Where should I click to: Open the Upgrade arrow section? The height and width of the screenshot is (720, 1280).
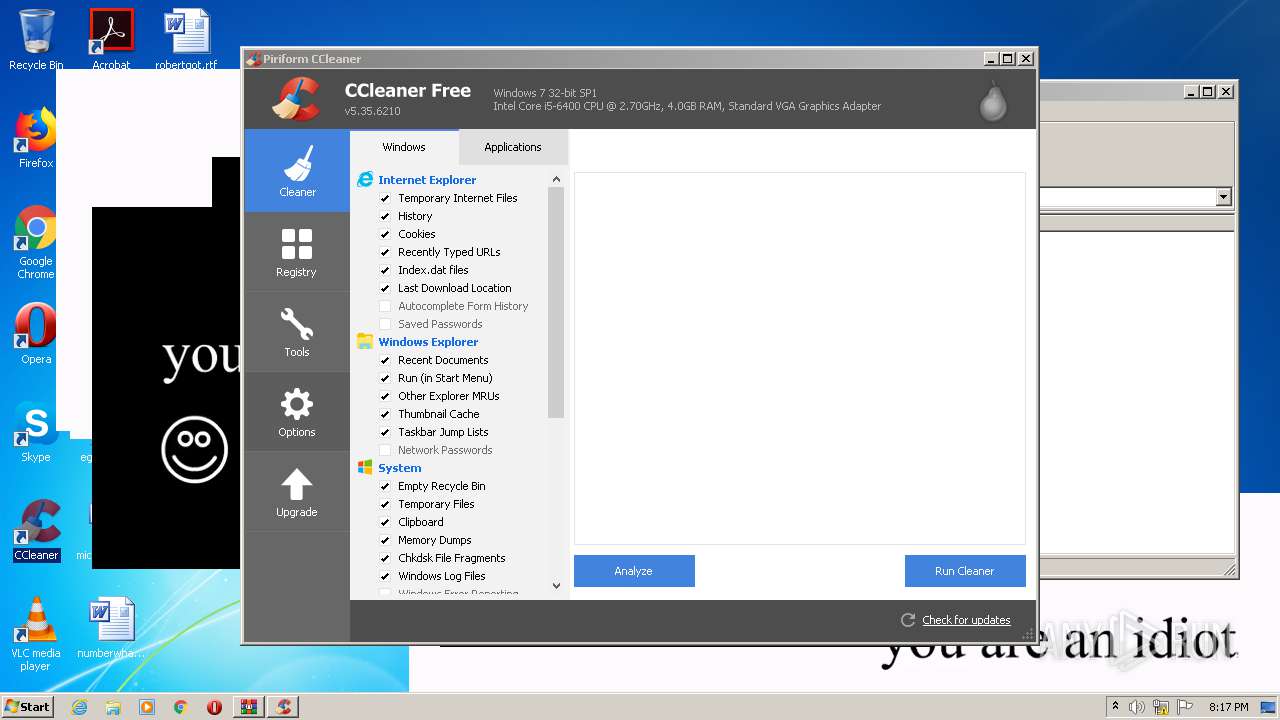(297, 491)
